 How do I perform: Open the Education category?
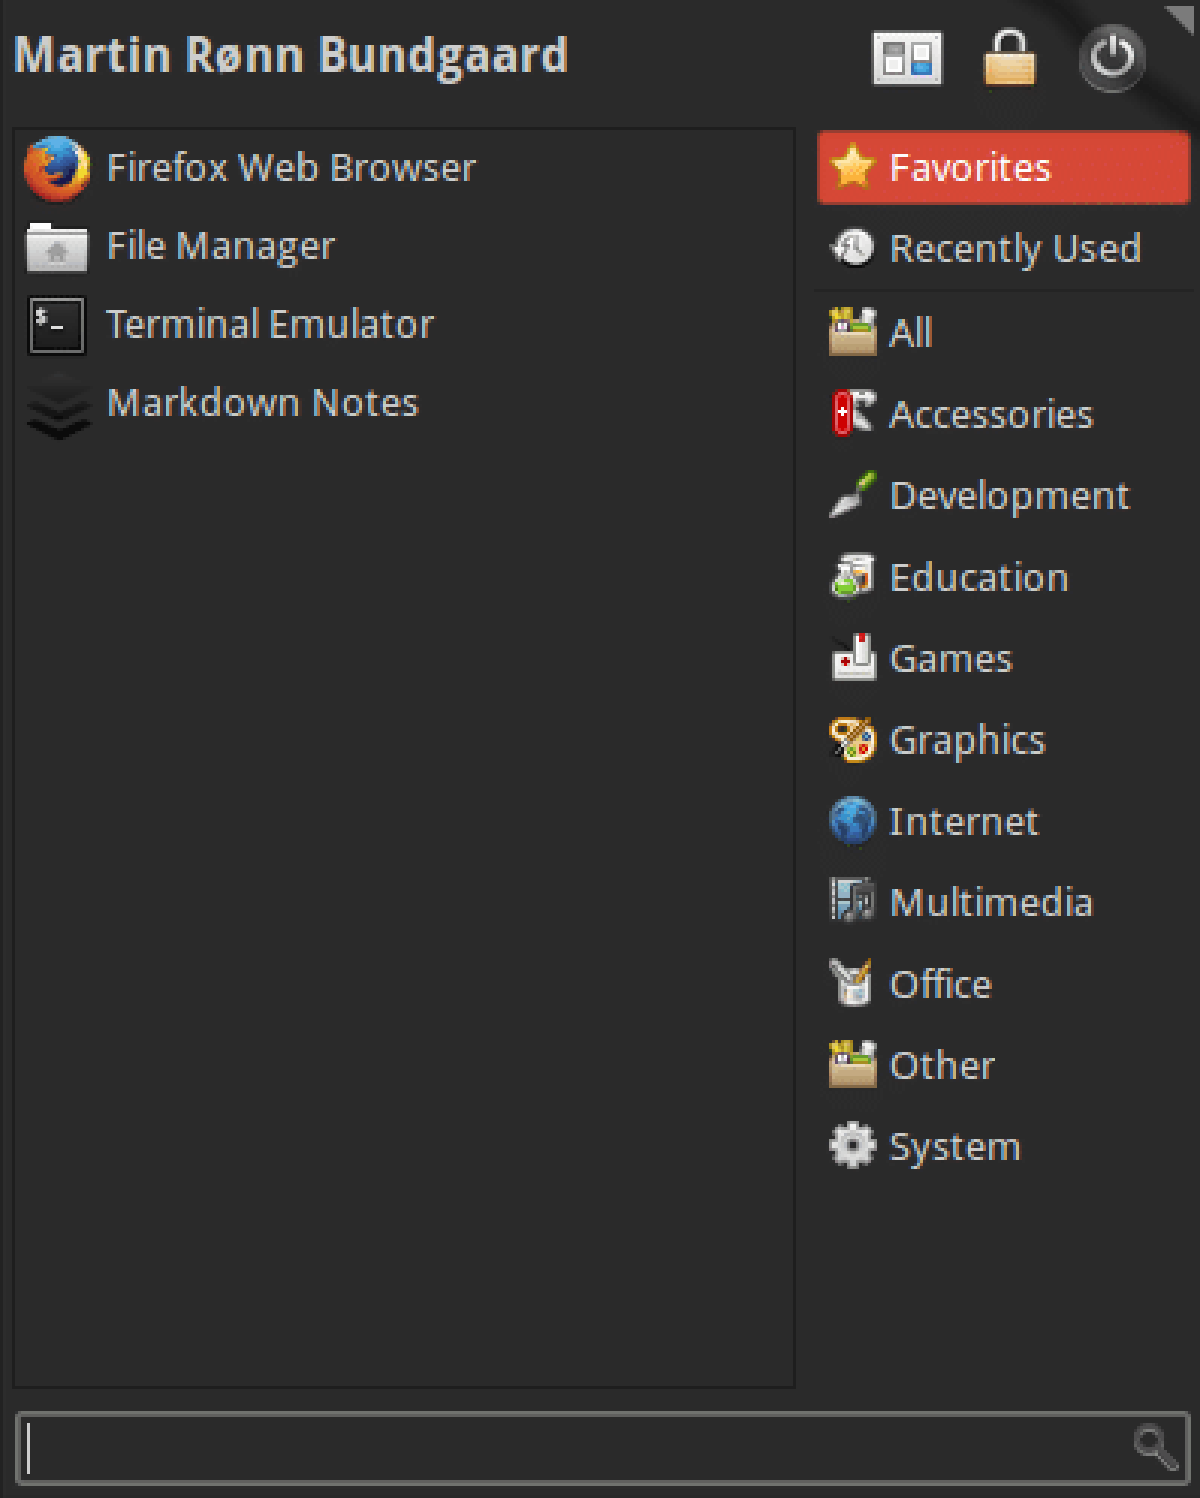click(x=979, y=577)
